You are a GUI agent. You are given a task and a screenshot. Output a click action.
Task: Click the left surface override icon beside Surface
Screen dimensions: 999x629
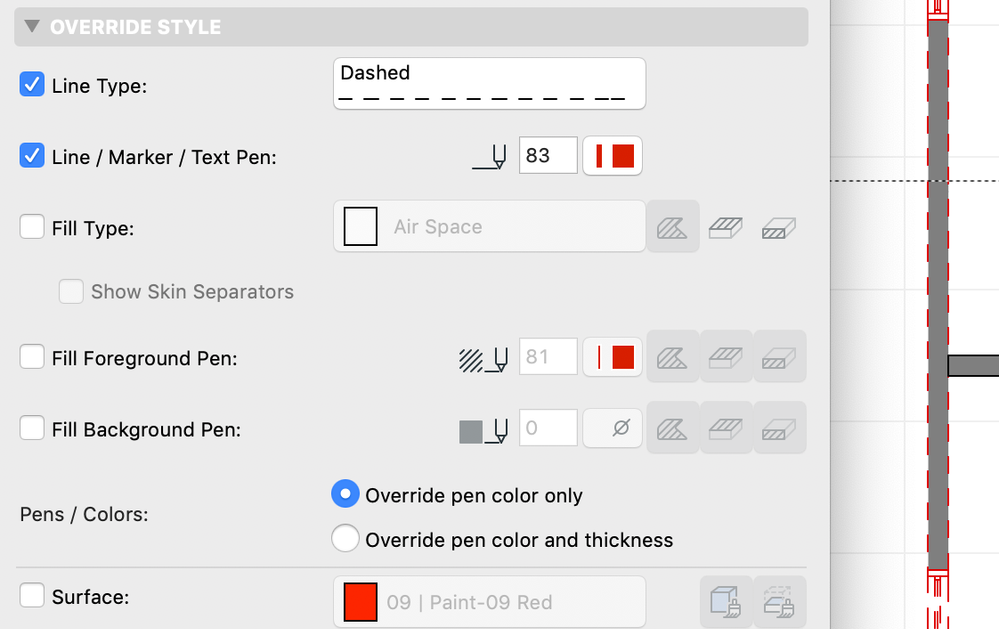click(x=725, y=601)
